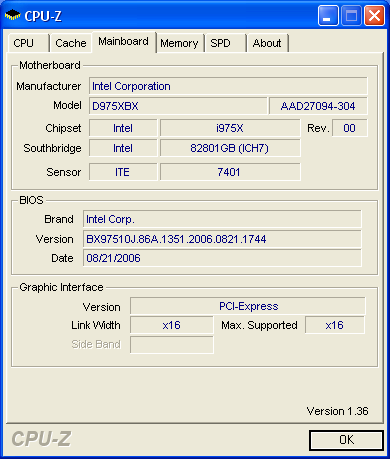Select the Mainboard tab
This screenshot has width=390, height=459.
pyautogui.click(x=123, y=41)
